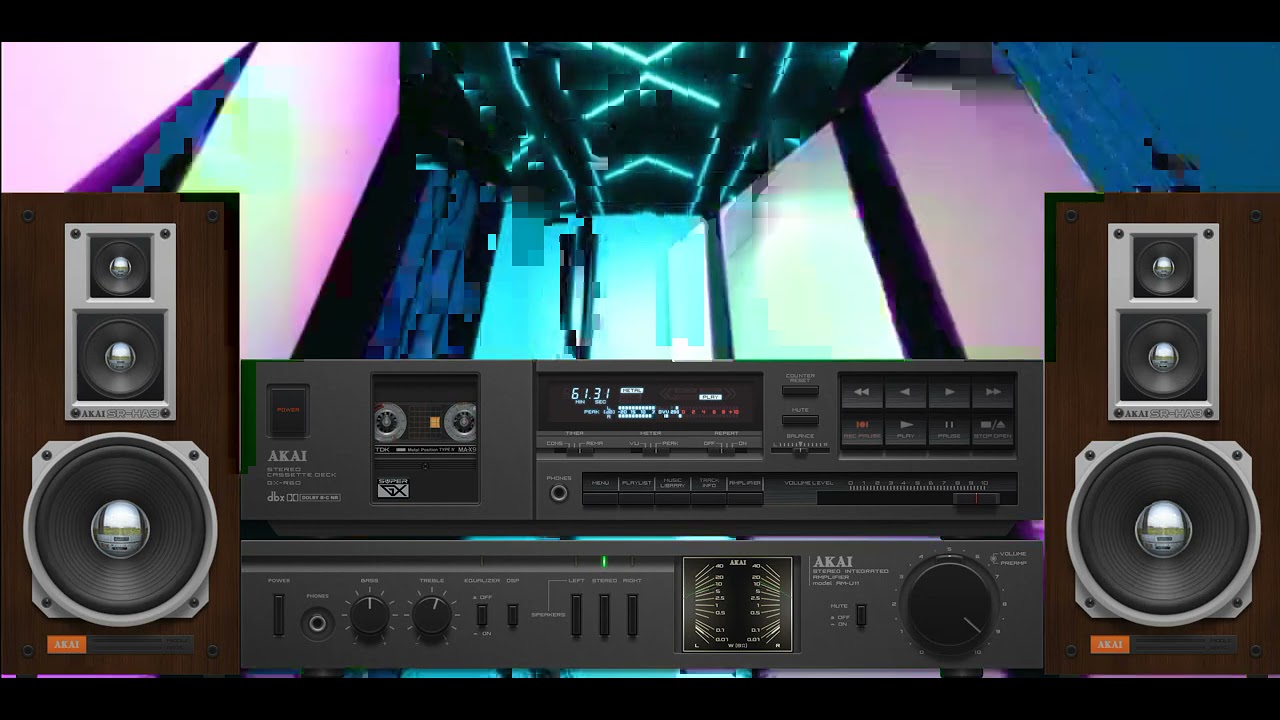This screenshot has height=720, width=1280.
Task: Click the Menu button on deck
Action: coord(600,484)
